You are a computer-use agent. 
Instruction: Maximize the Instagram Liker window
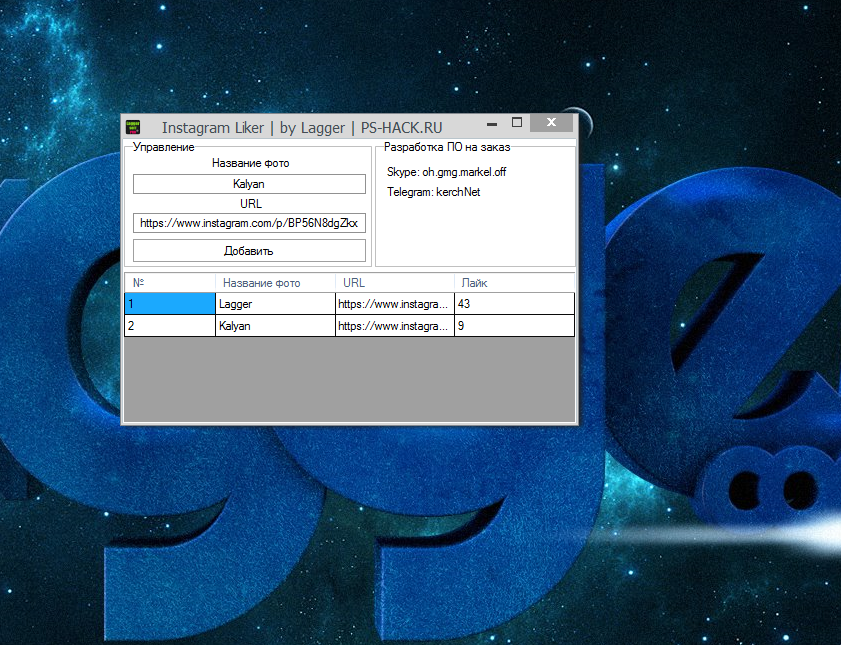pos(517,123)
